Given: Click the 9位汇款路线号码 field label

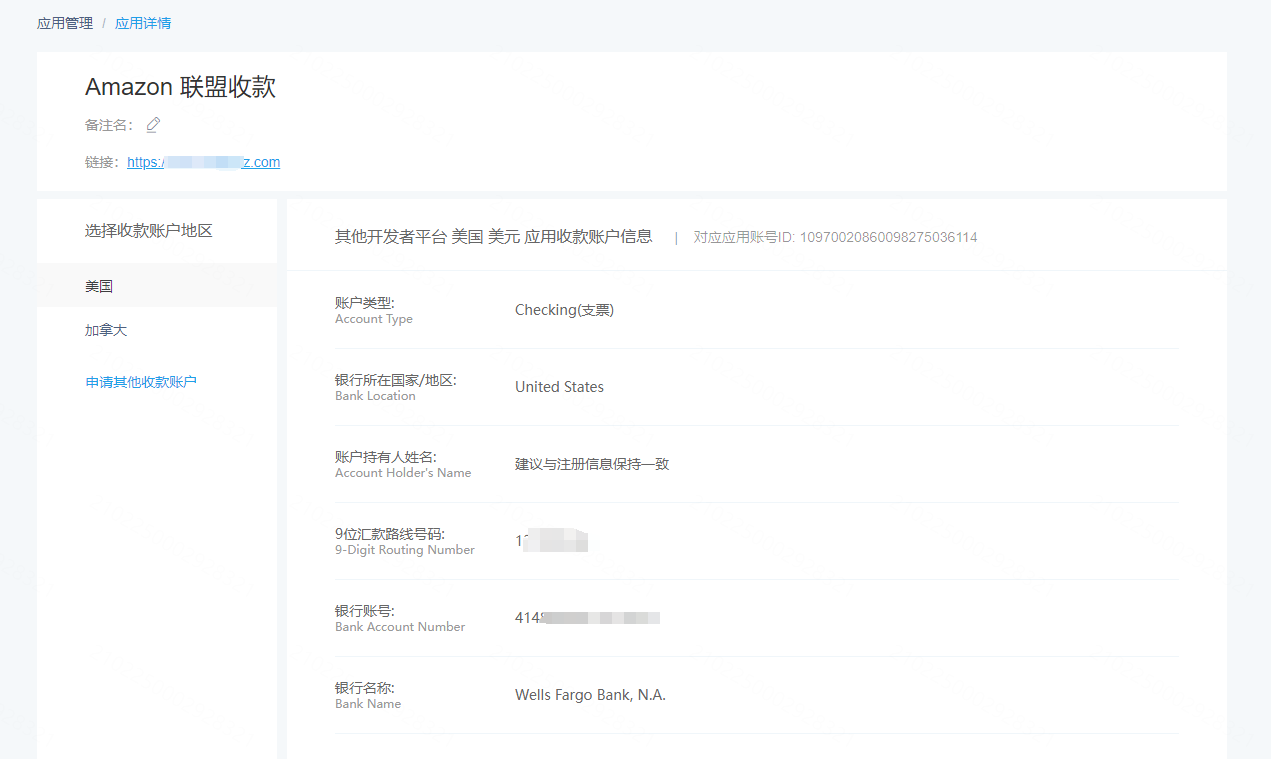Looking at the screenshot, I should click(404, 541).
